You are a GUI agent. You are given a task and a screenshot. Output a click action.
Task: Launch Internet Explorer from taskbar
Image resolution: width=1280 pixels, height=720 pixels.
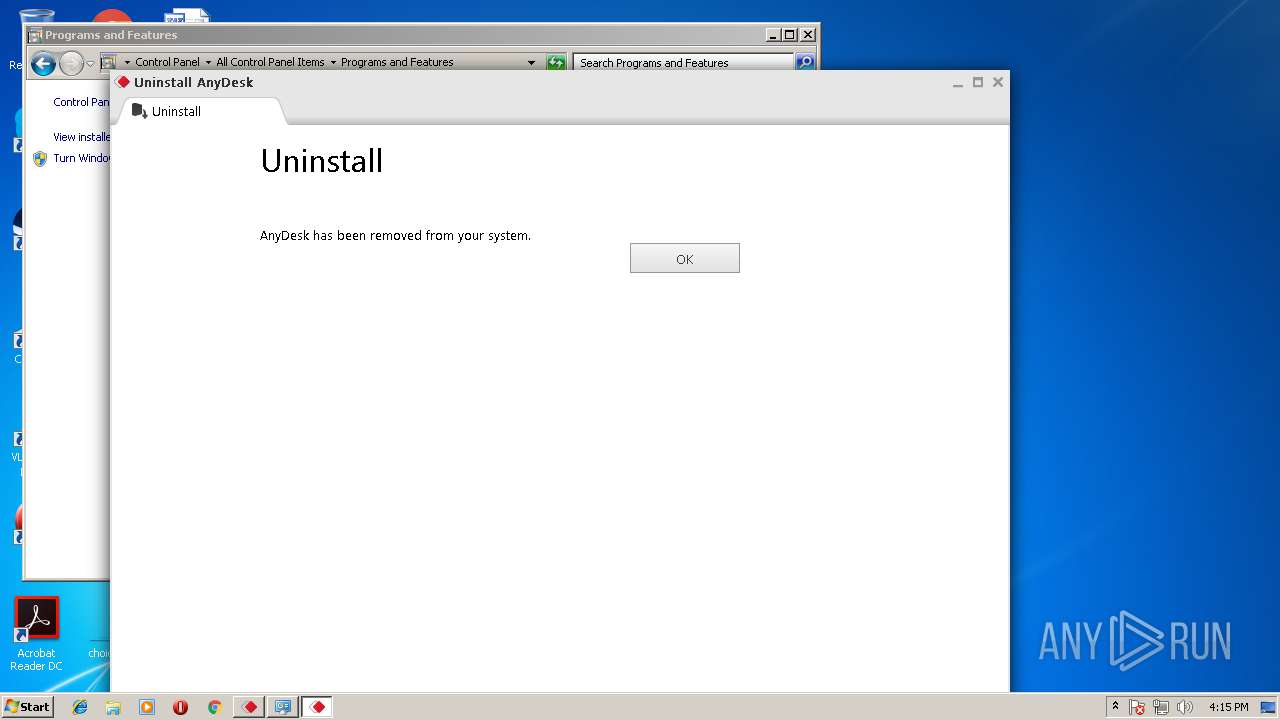point(80,707)
